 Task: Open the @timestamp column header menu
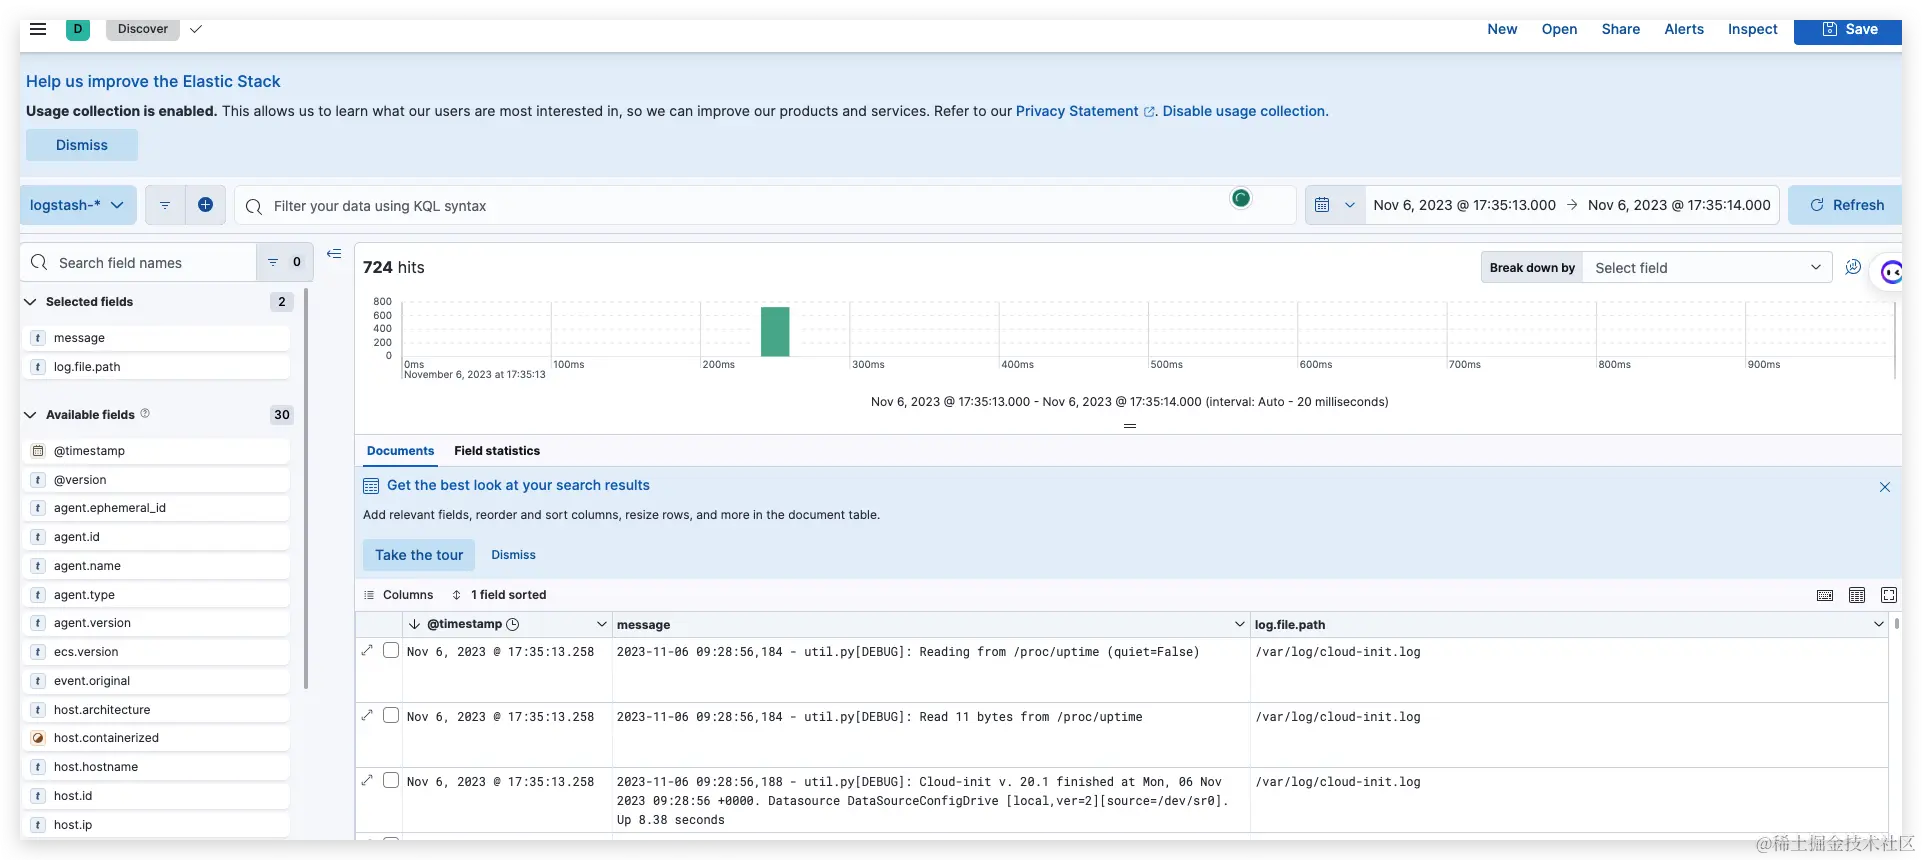point(602,624)
